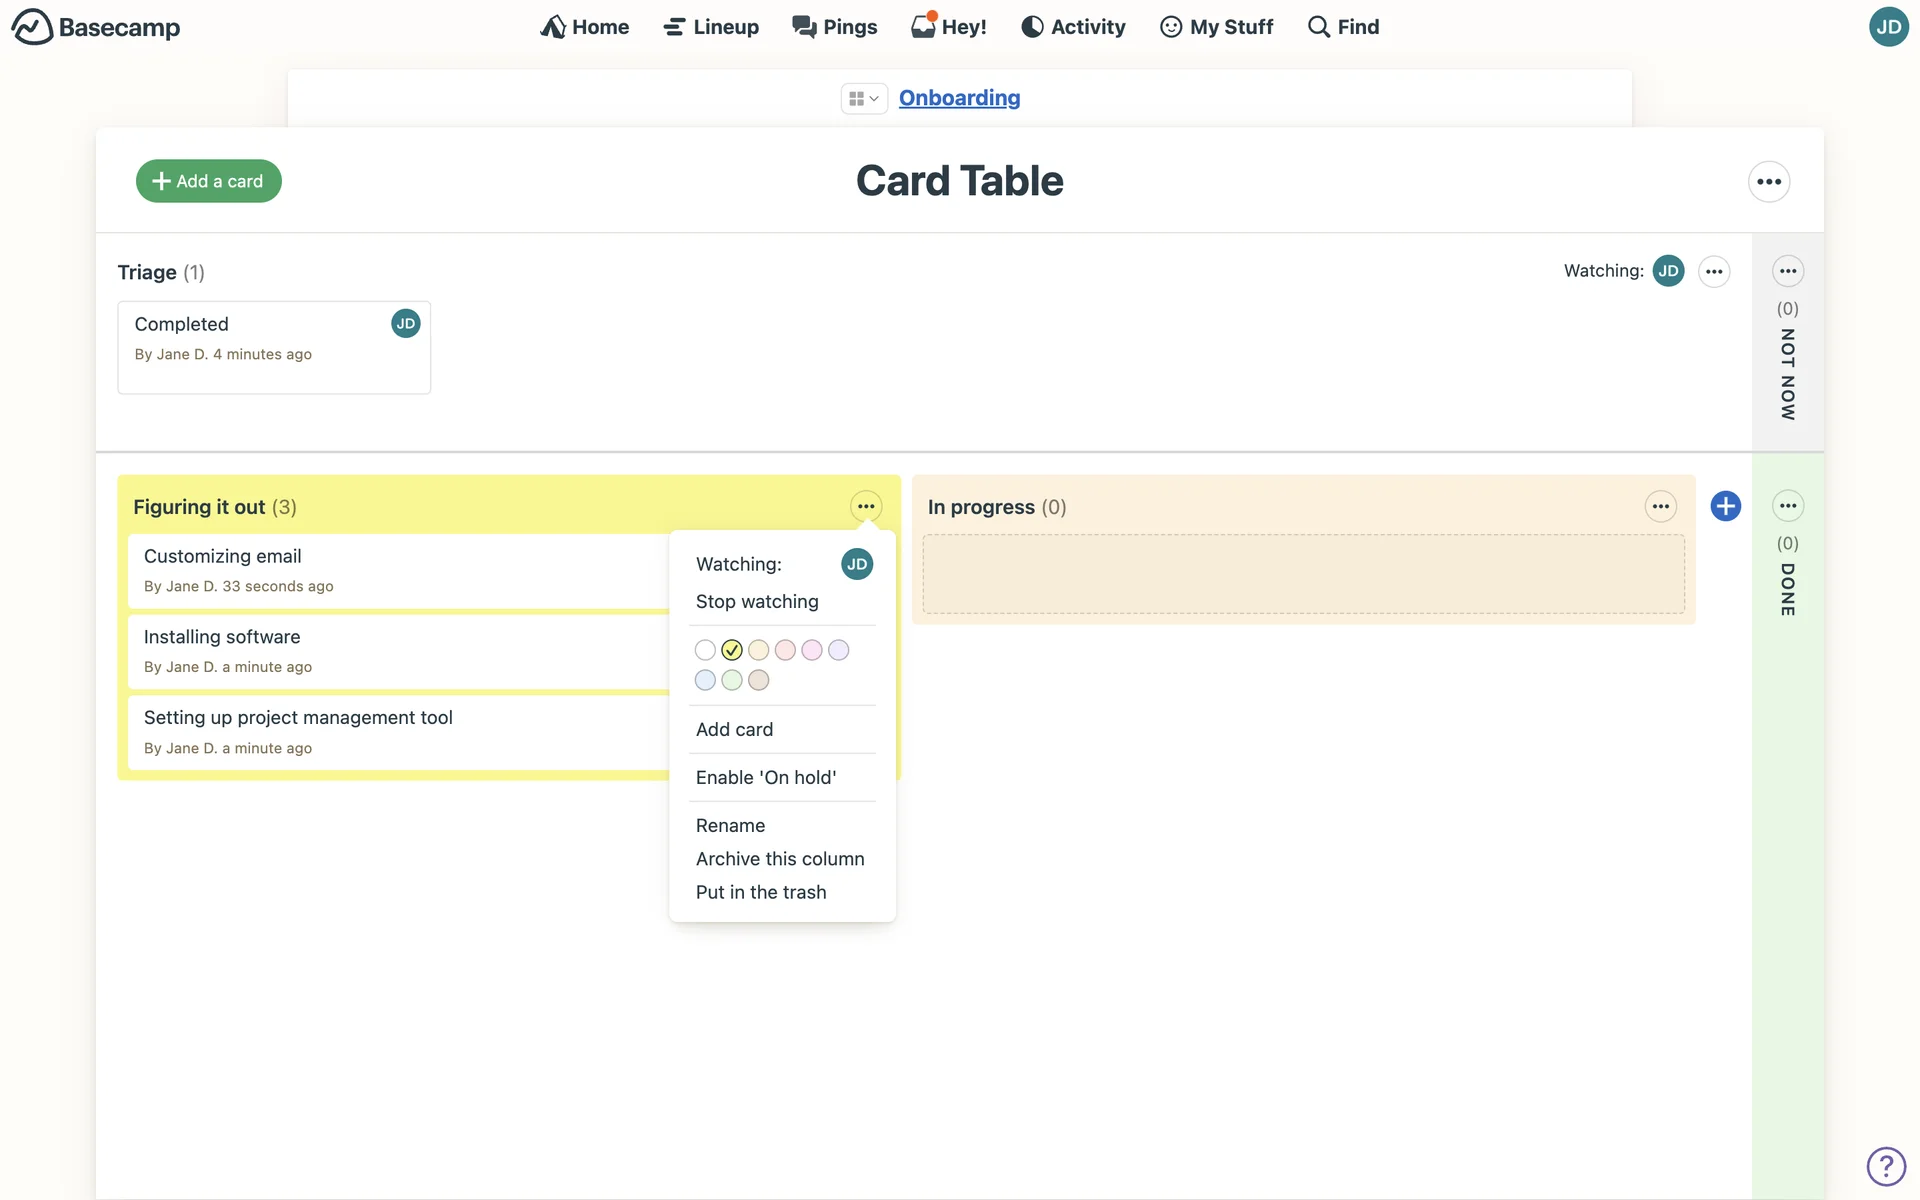This screenshot has height=1200, width=1920.
Task: Open the Pings chat icon
Action: pyautogui.click(x=804, y=27)
